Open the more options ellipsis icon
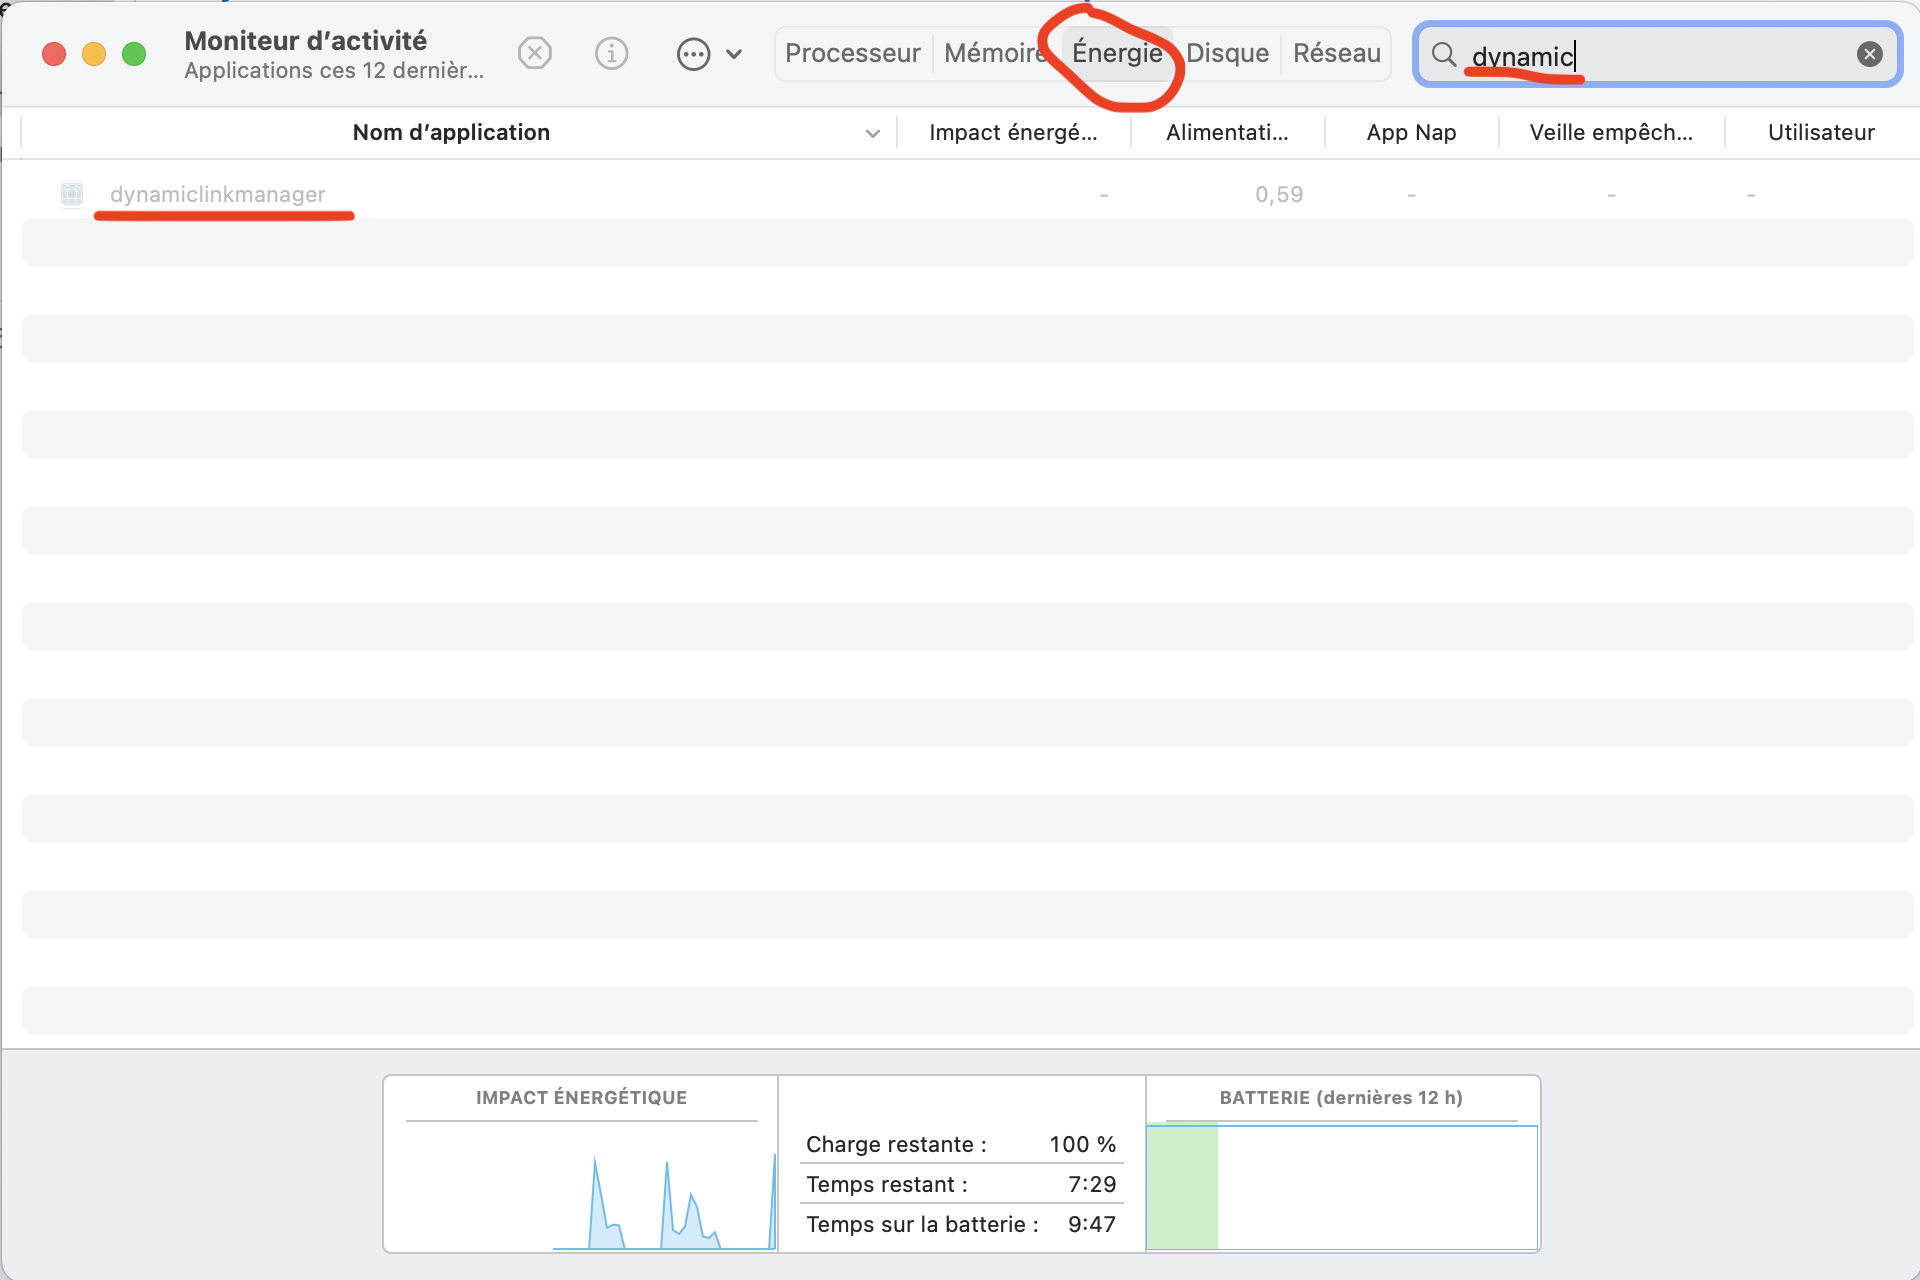 click(x=692, y=54)
